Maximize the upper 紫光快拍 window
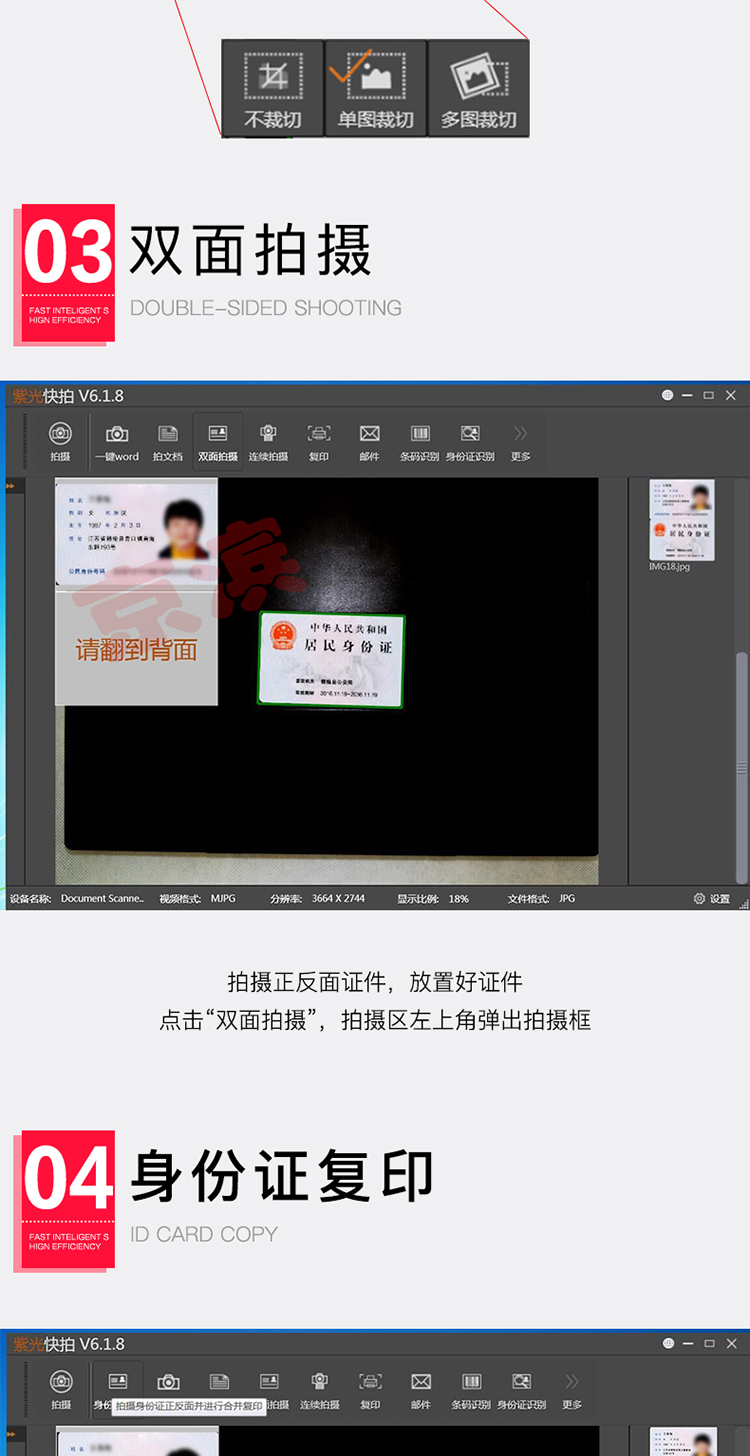Viewport: 750px width, 1456px height. click(708, 396)
